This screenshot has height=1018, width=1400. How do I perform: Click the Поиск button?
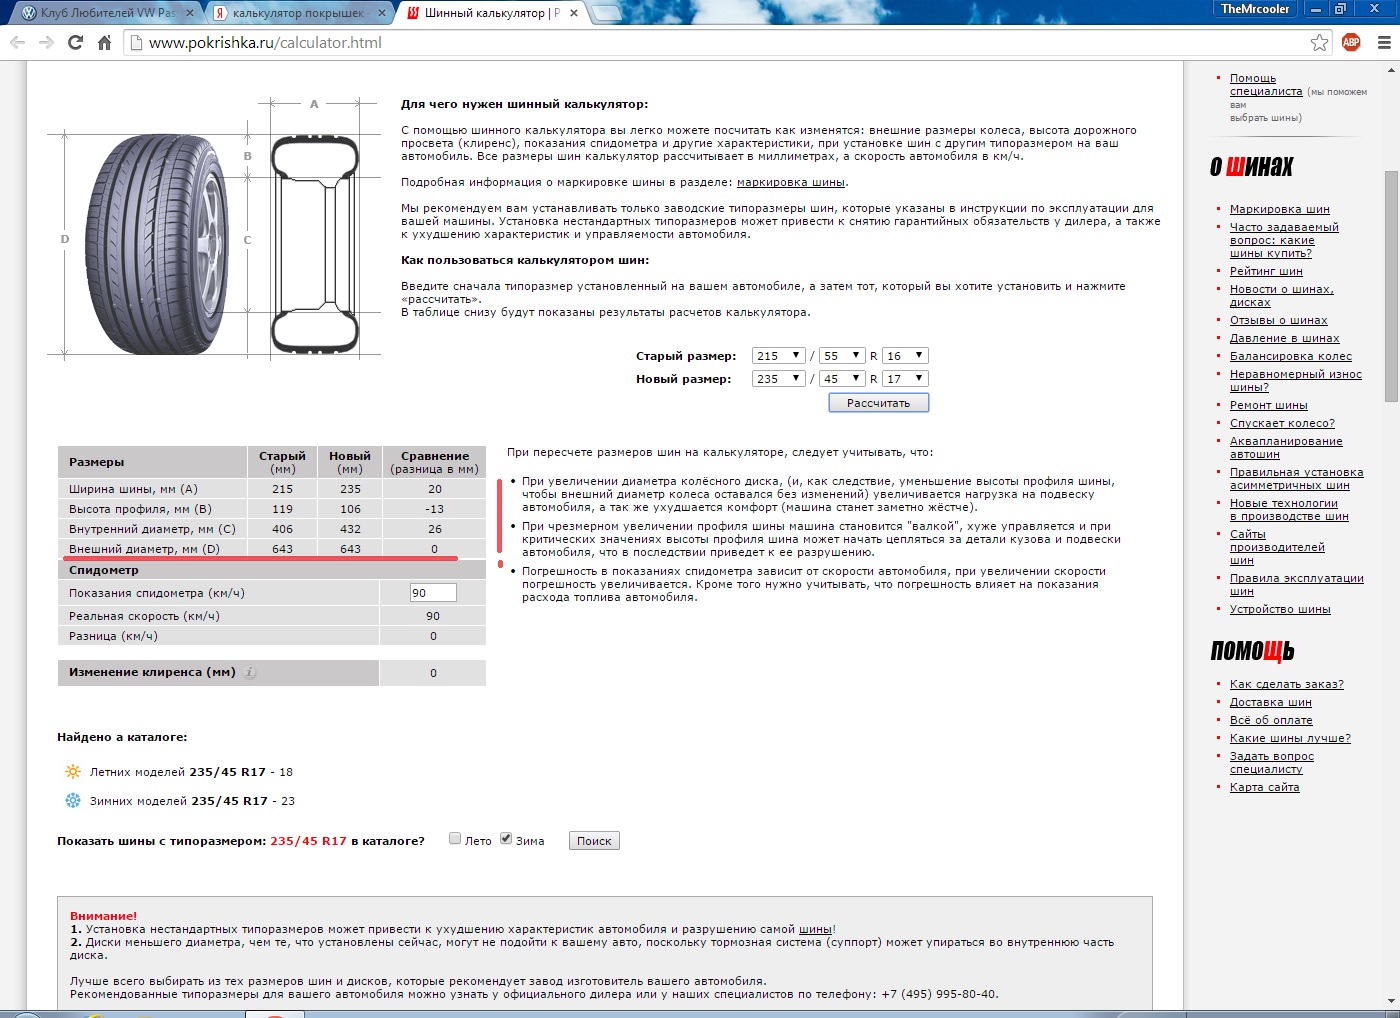point(594,841)
